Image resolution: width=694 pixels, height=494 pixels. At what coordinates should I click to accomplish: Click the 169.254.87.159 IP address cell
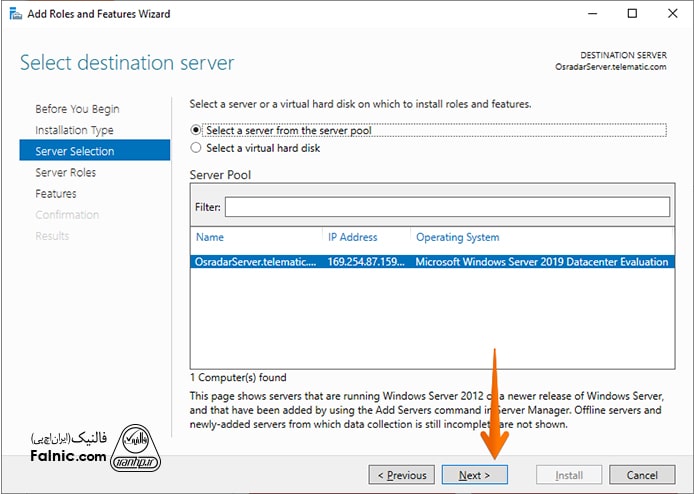click(366, 262)
